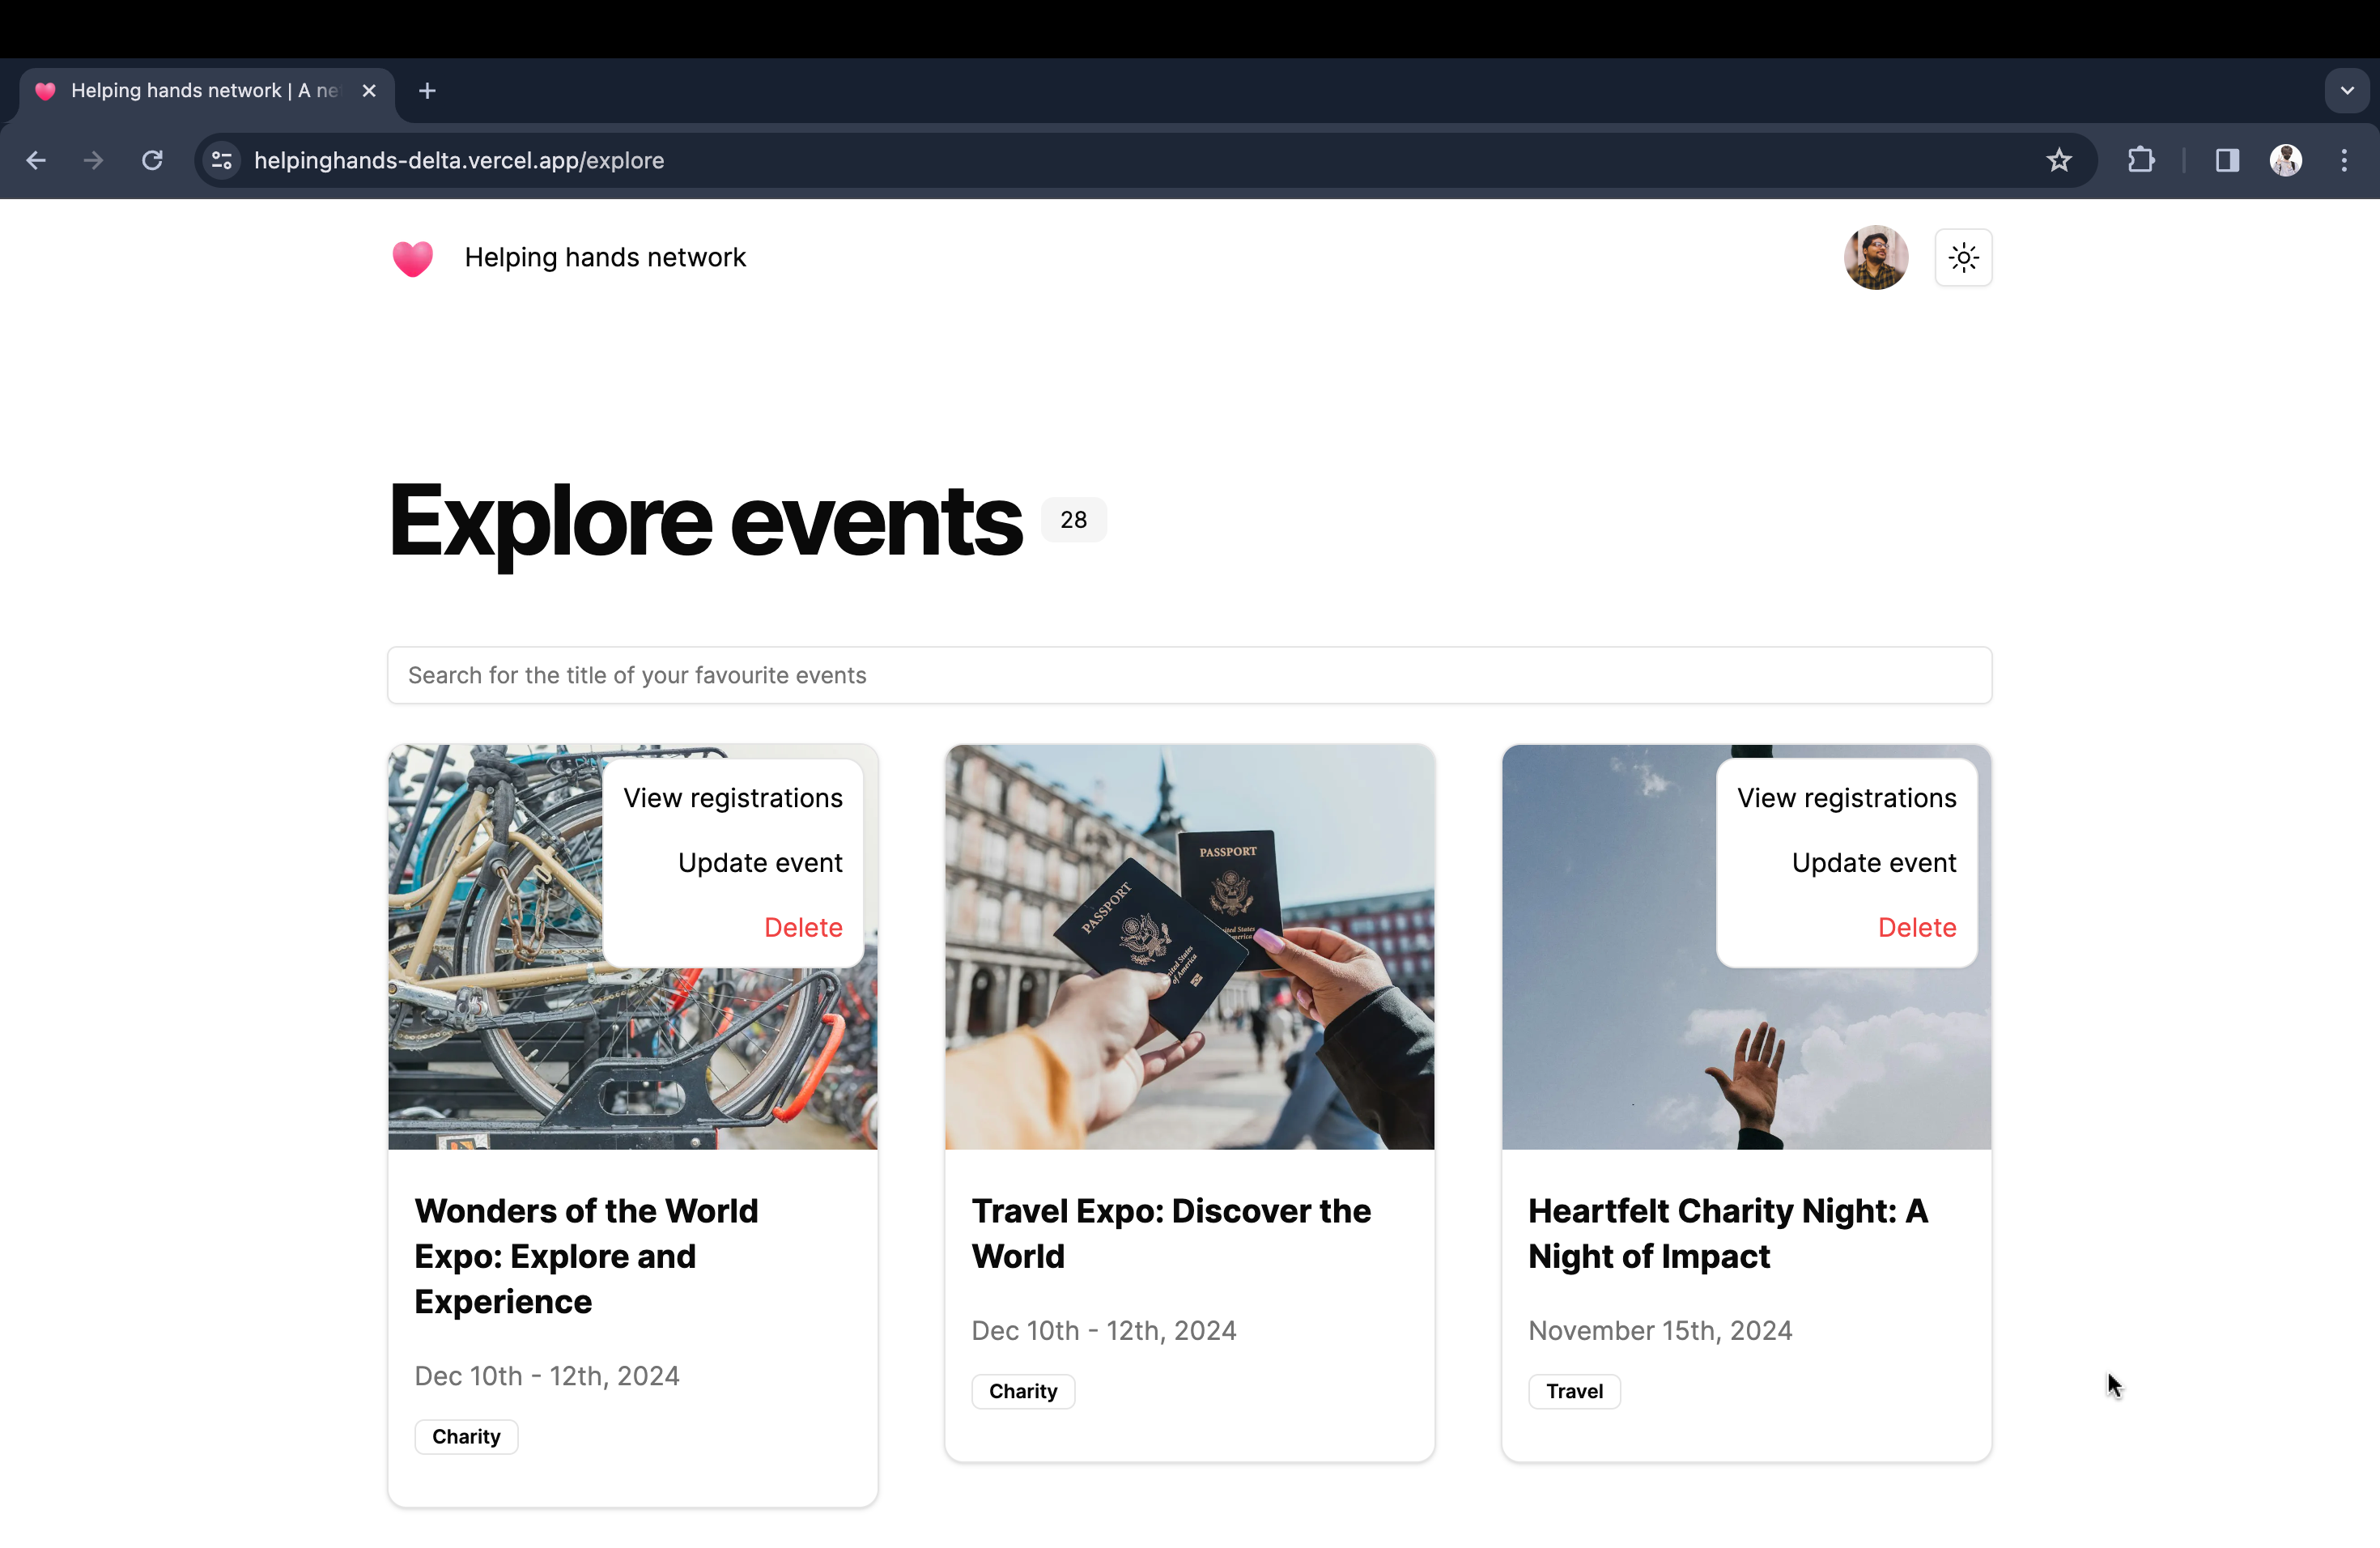The height and width of the screenshot is (1548, 2380).
Task: Click the pink heart logo icon
Action: coord(412,258)
